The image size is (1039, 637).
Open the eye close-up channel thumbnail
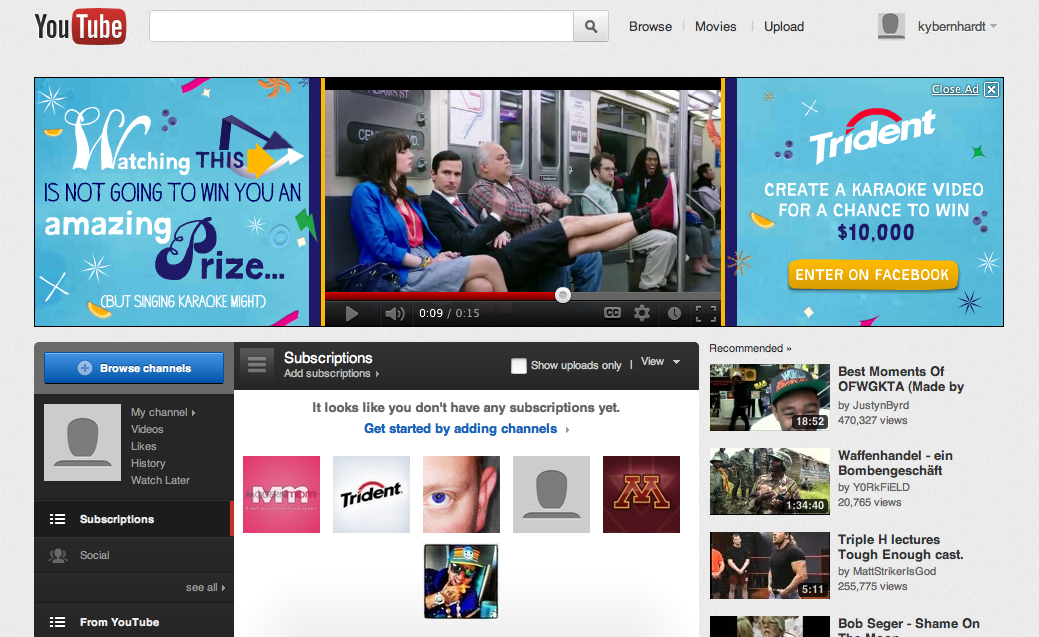click(461, 494)
